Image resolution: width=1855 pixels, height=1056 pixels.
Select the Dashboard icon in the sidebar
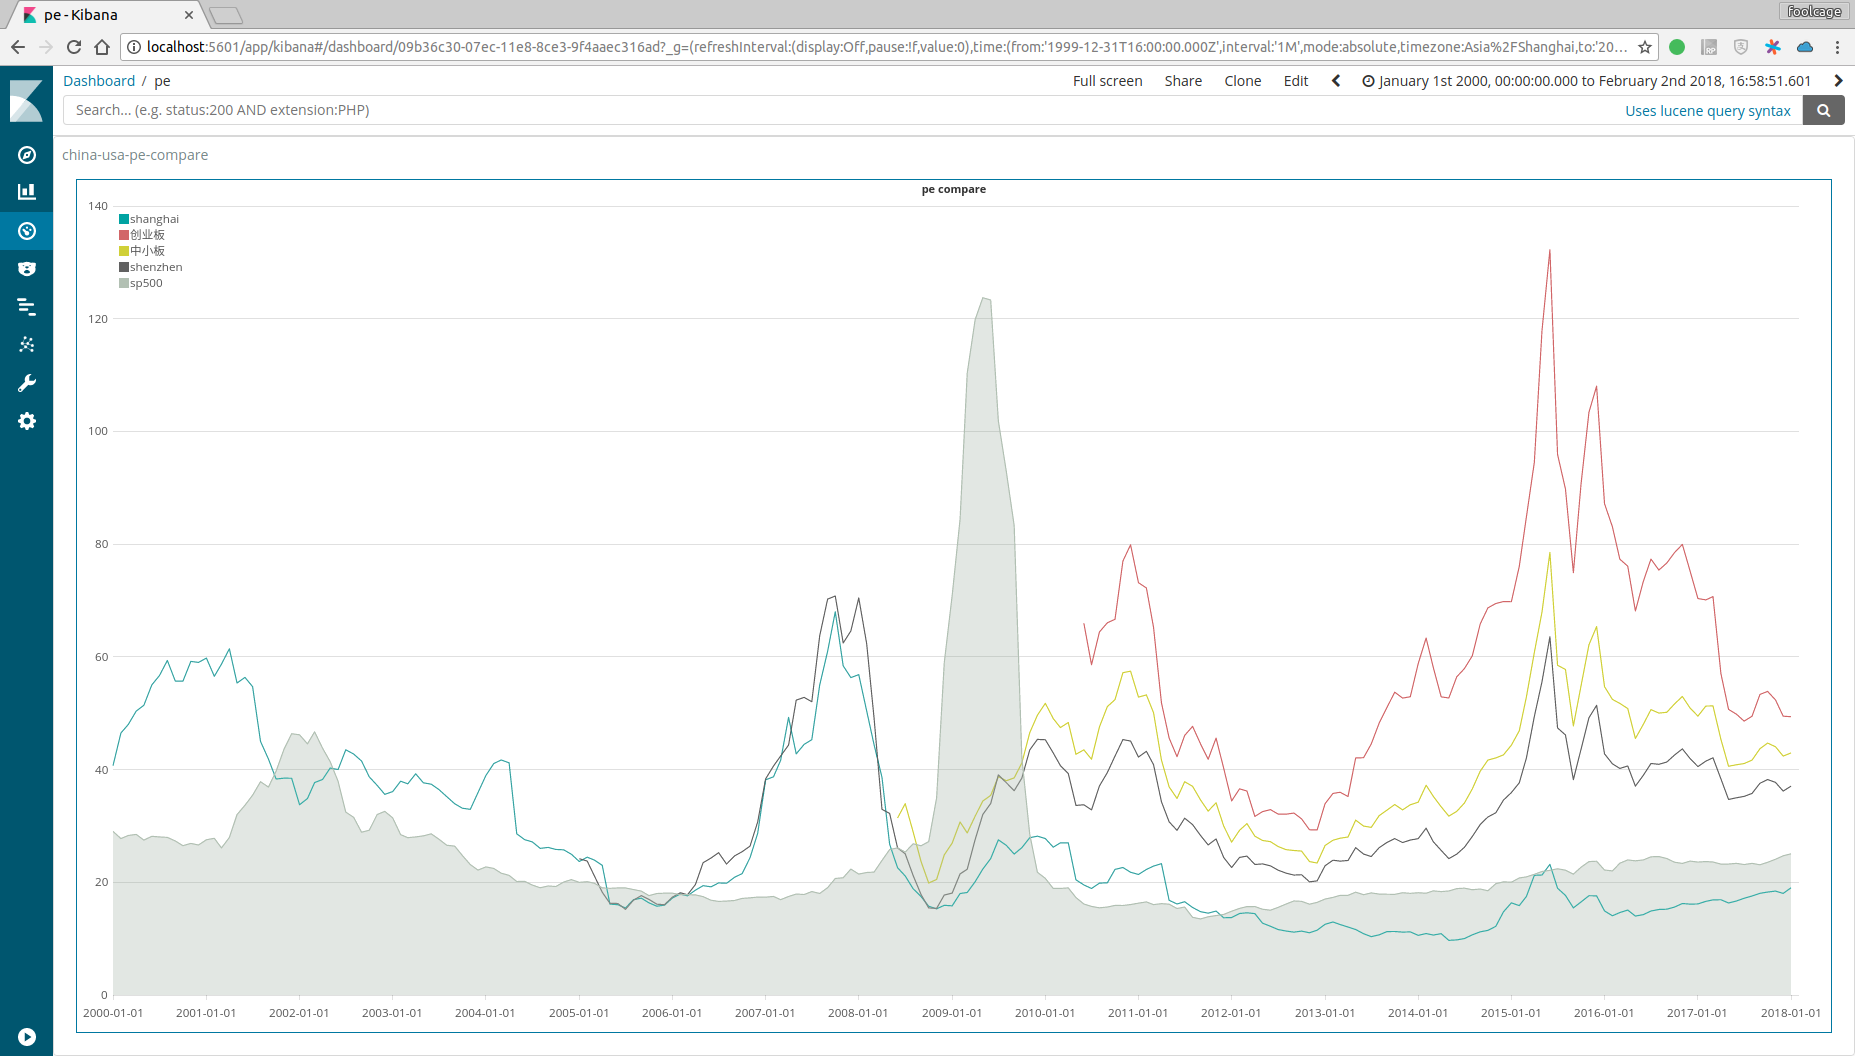pyautogui.click(x=27, y=231)
